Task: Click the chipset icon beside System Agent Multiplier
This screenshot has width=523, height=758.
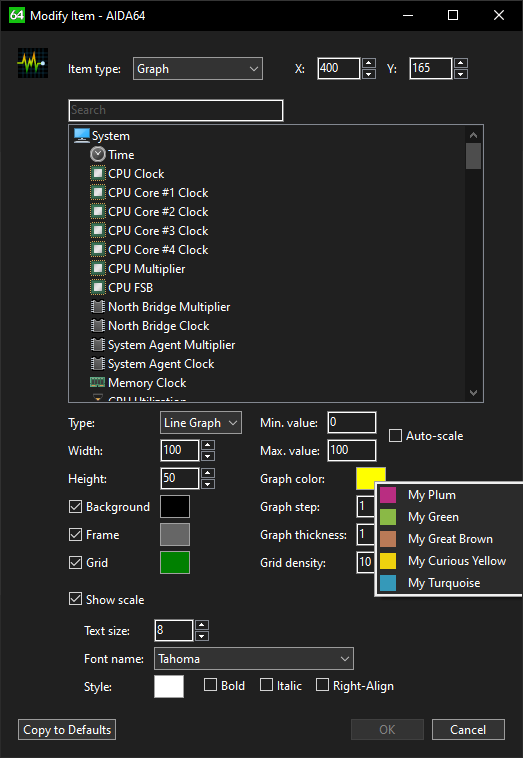Action: point(98,345)
